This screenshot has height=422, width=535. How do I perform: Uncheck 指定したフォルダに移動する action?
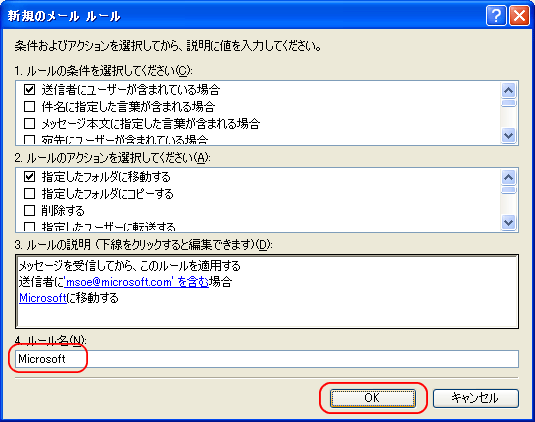coord(29,177)
